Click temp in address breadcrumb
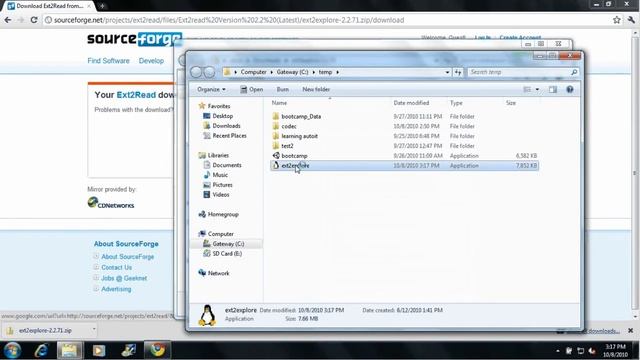The image size is (640, 360). [x=325, y=72]
